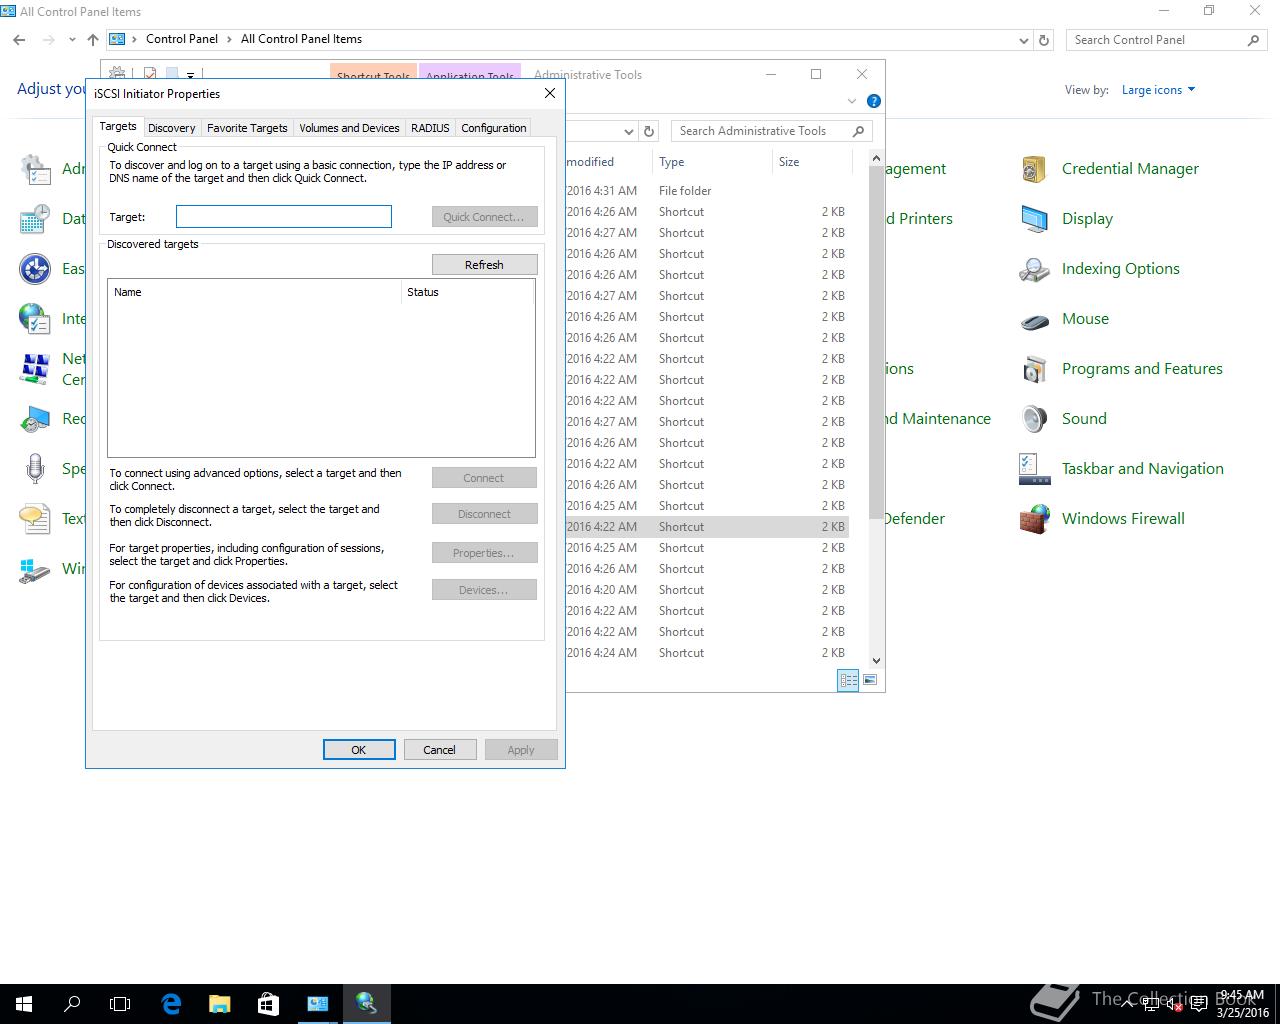
Task: Launch Microsoft Edge from taskbar
Action: pos(171,1003)
